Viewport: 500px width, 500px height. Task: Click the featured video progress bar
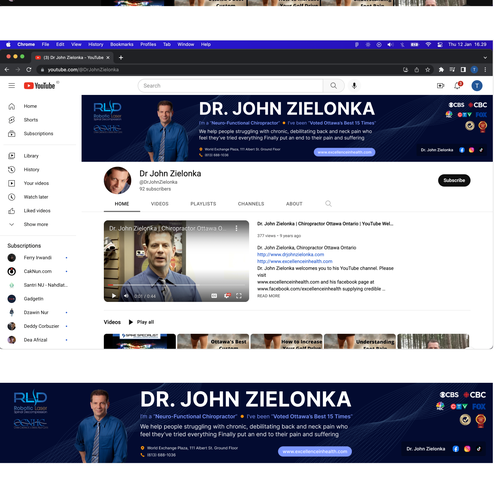coord(176,285)
